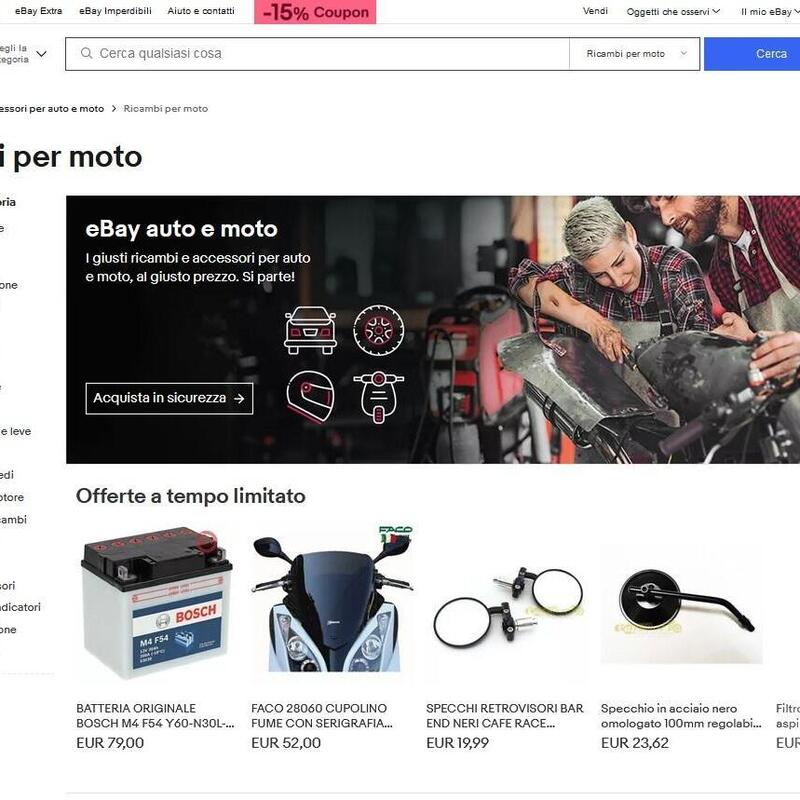Click the wheel tire icon in banner
This screenshot has height=800, width=800.
click(x=379, y=330)
